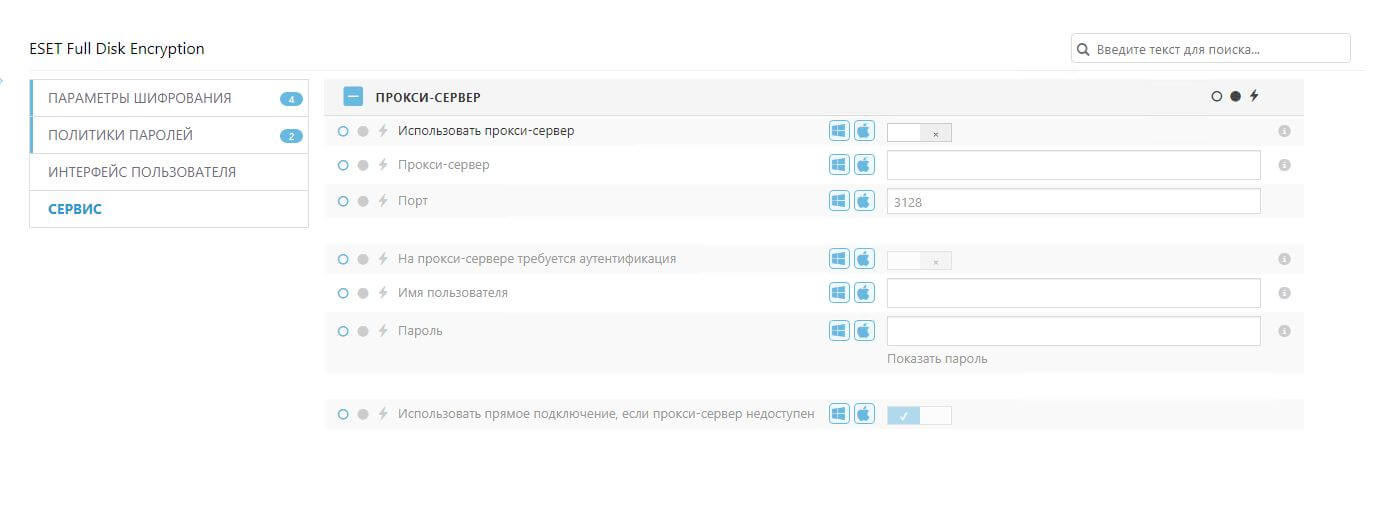
Task: Click the Apple icon in прямое подключение row
Action: [864, 414]
